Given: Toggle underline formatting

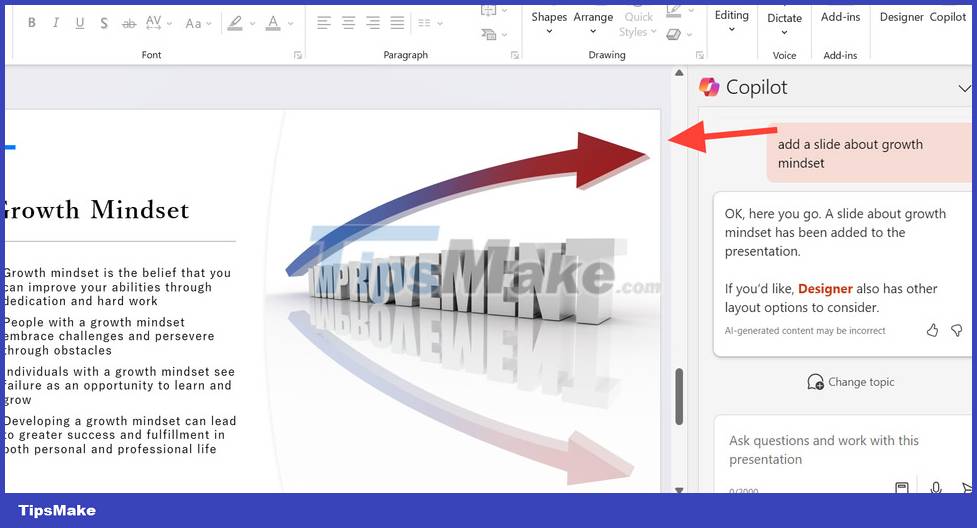Looking at the screenshot, I should pyautogui.click(x=80, y=23).
